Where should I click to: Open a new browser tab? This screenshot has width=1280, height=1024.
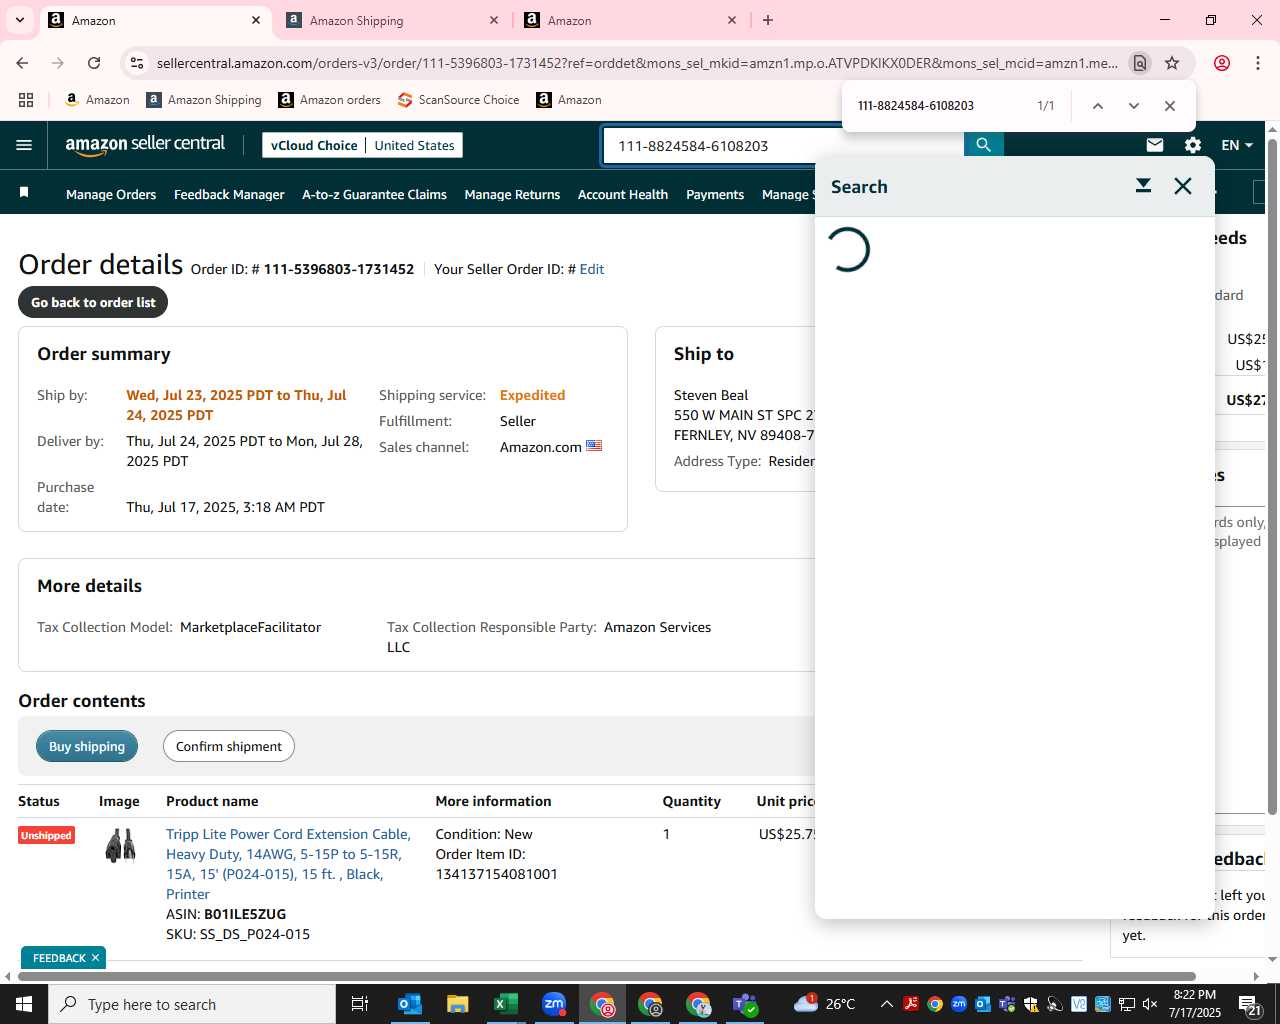click(x=768, y=20)
